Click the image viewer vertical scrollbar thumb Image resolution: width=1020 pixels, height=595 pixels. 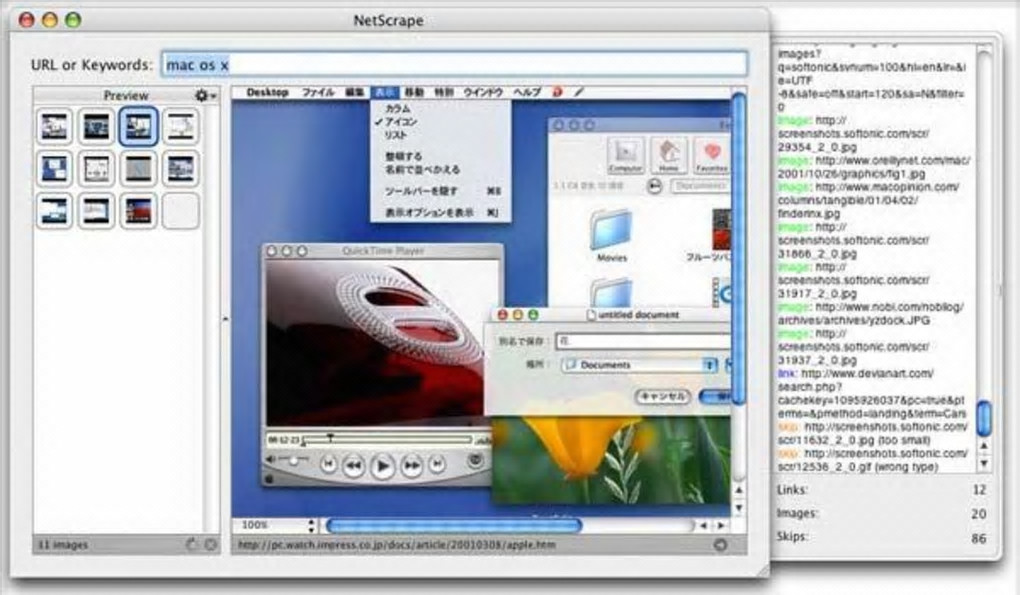[738, 250]
